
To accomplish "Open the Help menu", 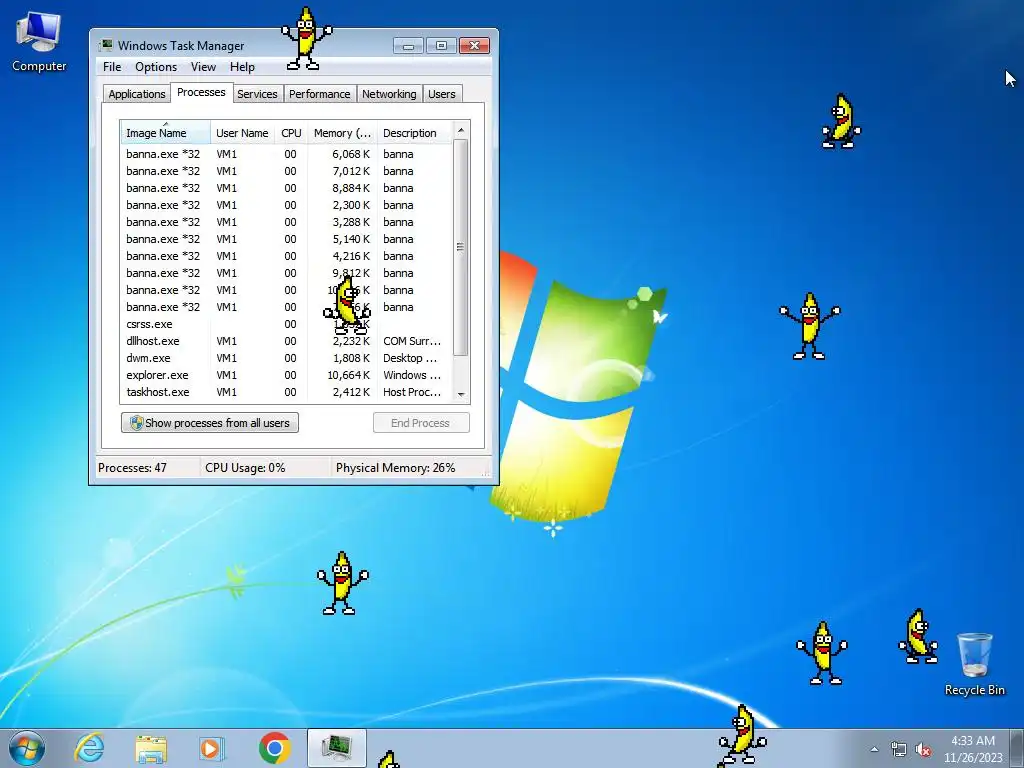I will pyautogui.click(x=242, y=67).
